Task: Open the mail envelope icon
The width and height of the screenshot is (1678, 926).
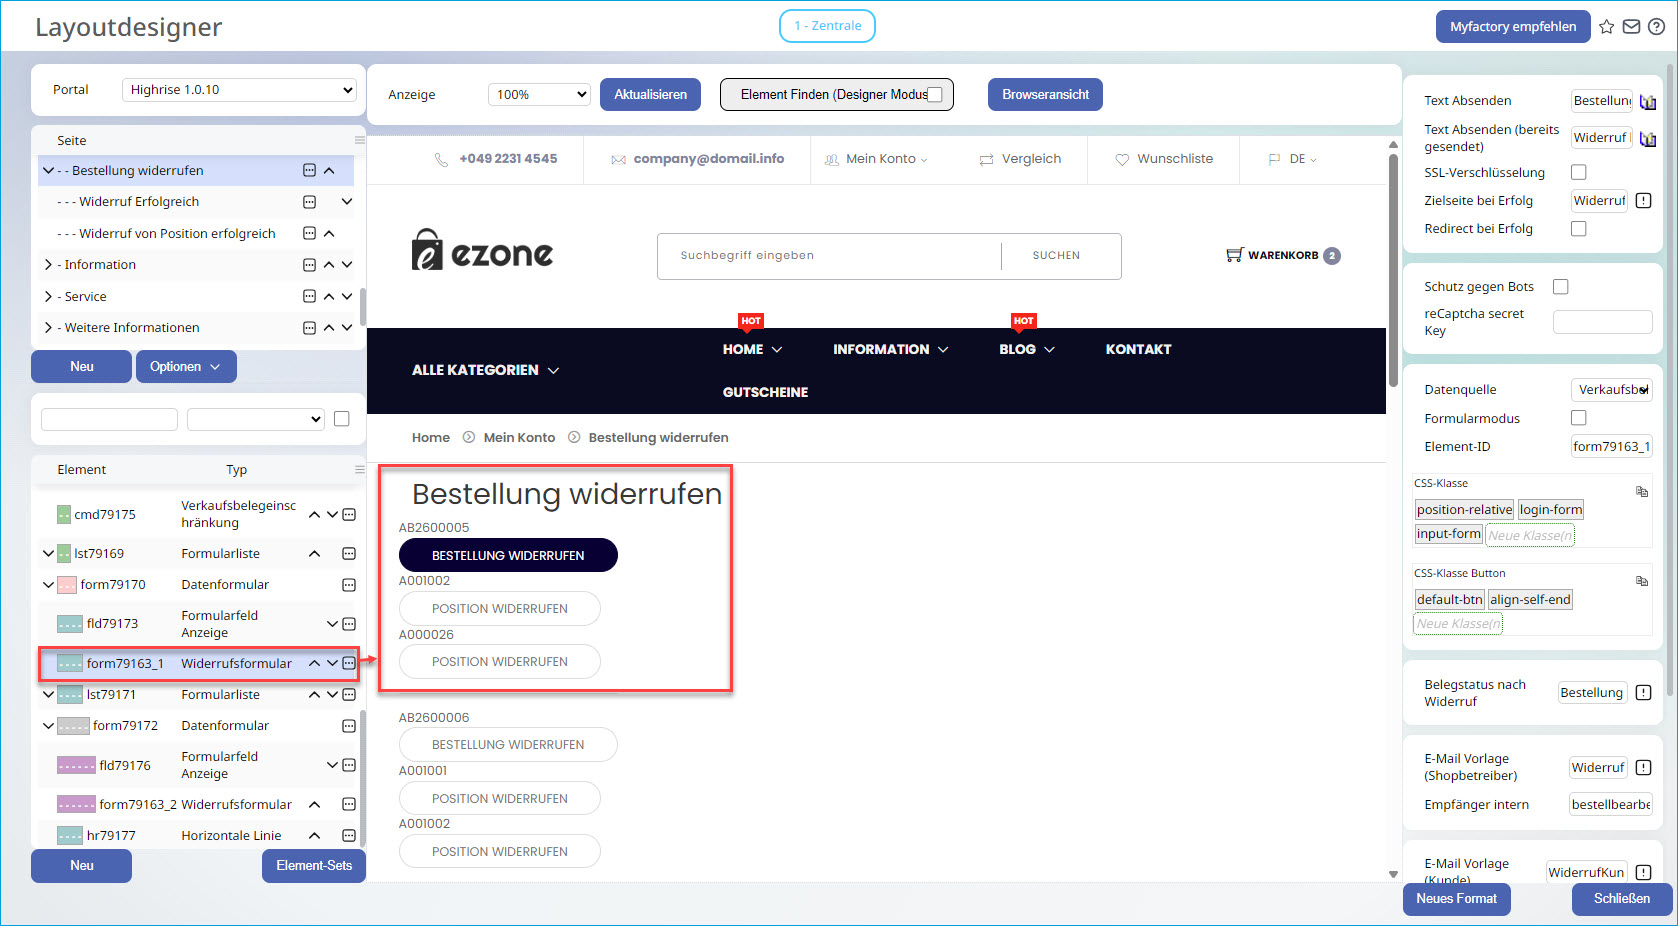Action: 1631,27
